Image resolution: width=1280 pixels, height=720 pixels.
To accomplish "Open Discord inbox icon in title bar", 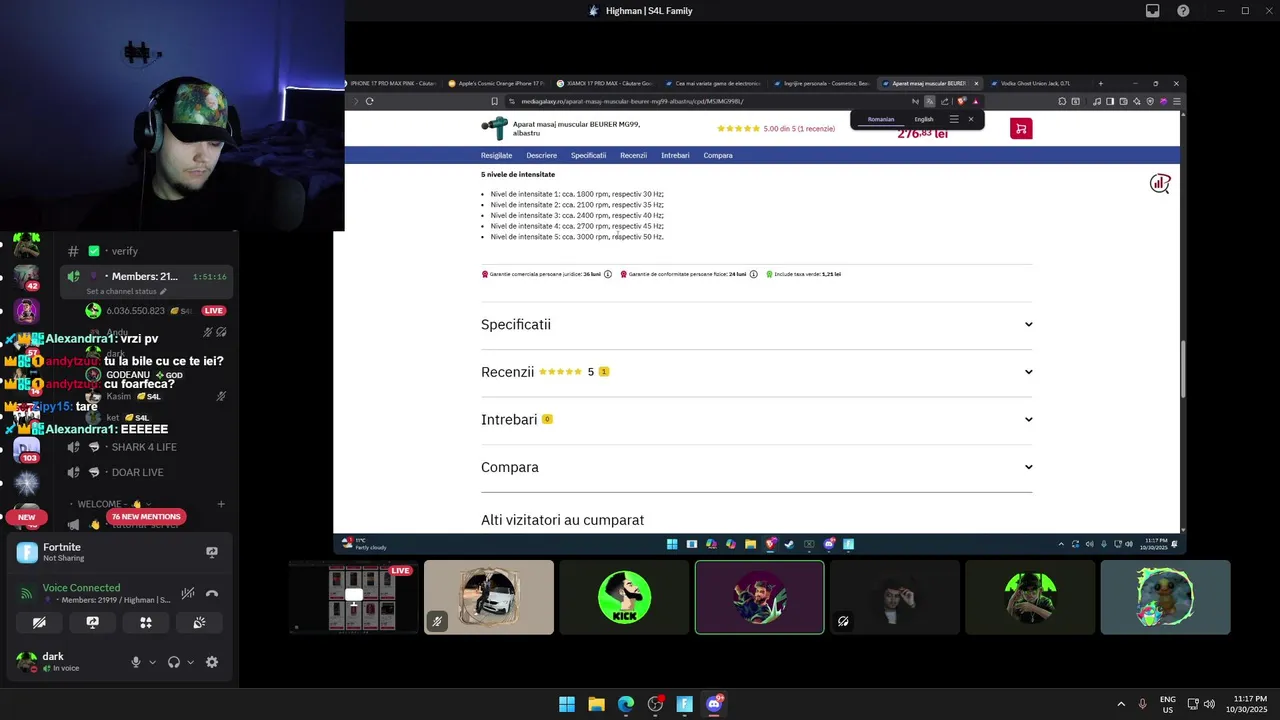I will [1152, 11].
